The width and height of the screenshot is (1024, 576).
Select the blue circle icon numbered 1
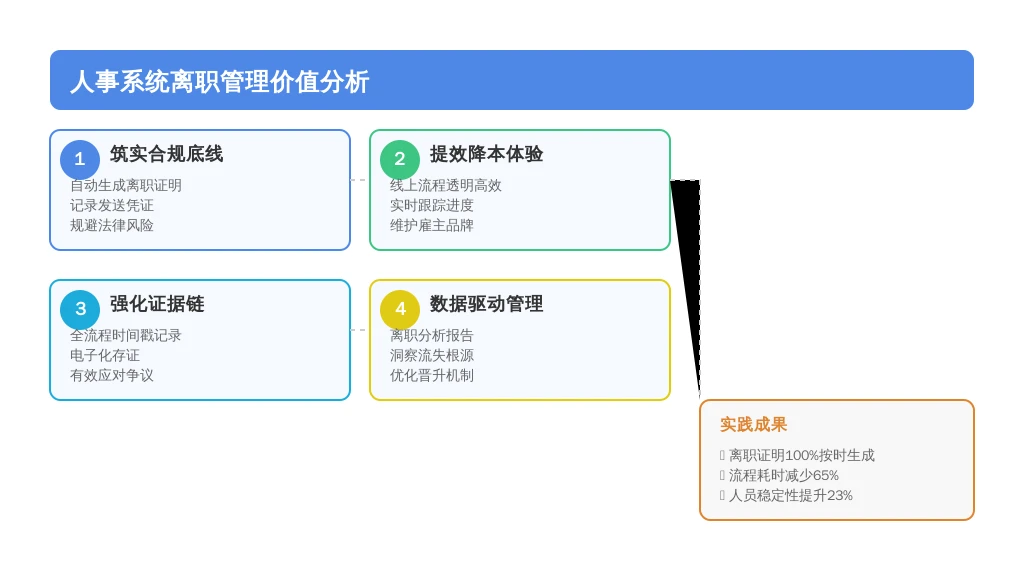[x=80, y=158]
